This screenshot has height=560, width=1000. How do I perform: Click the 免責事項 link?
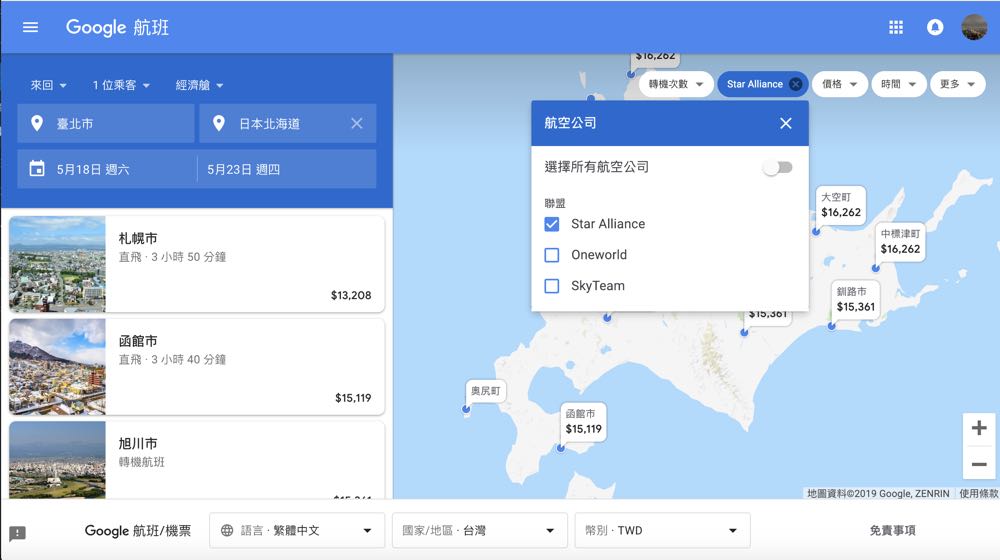[892, 530]
